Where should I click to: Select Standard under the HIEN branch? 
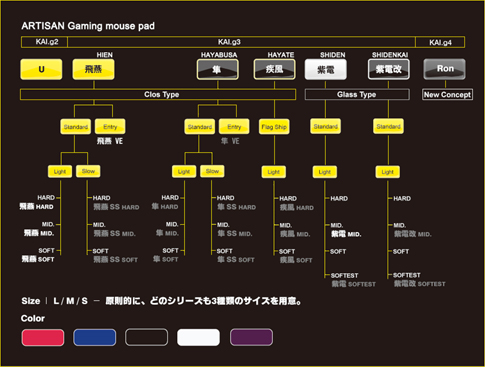point(76,127)
